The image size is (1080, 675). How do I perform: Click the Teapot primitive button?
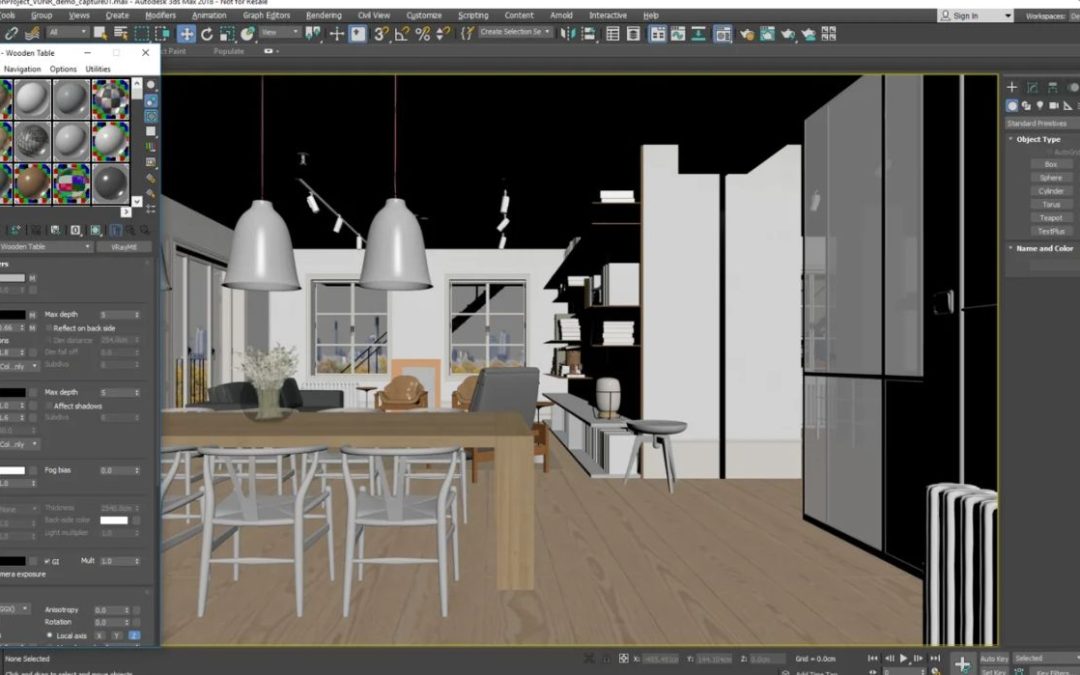point(1051,218)
